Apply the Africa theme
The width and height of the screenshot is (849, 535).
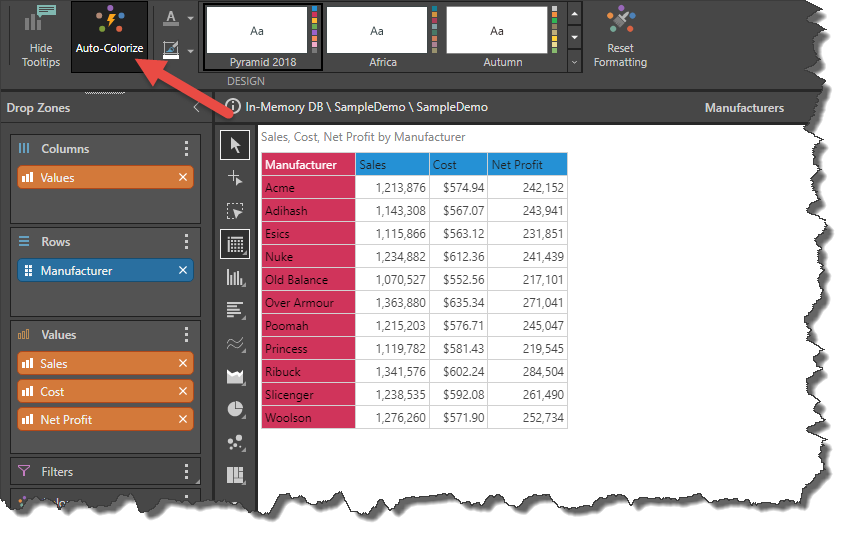[x=383, y=37]
